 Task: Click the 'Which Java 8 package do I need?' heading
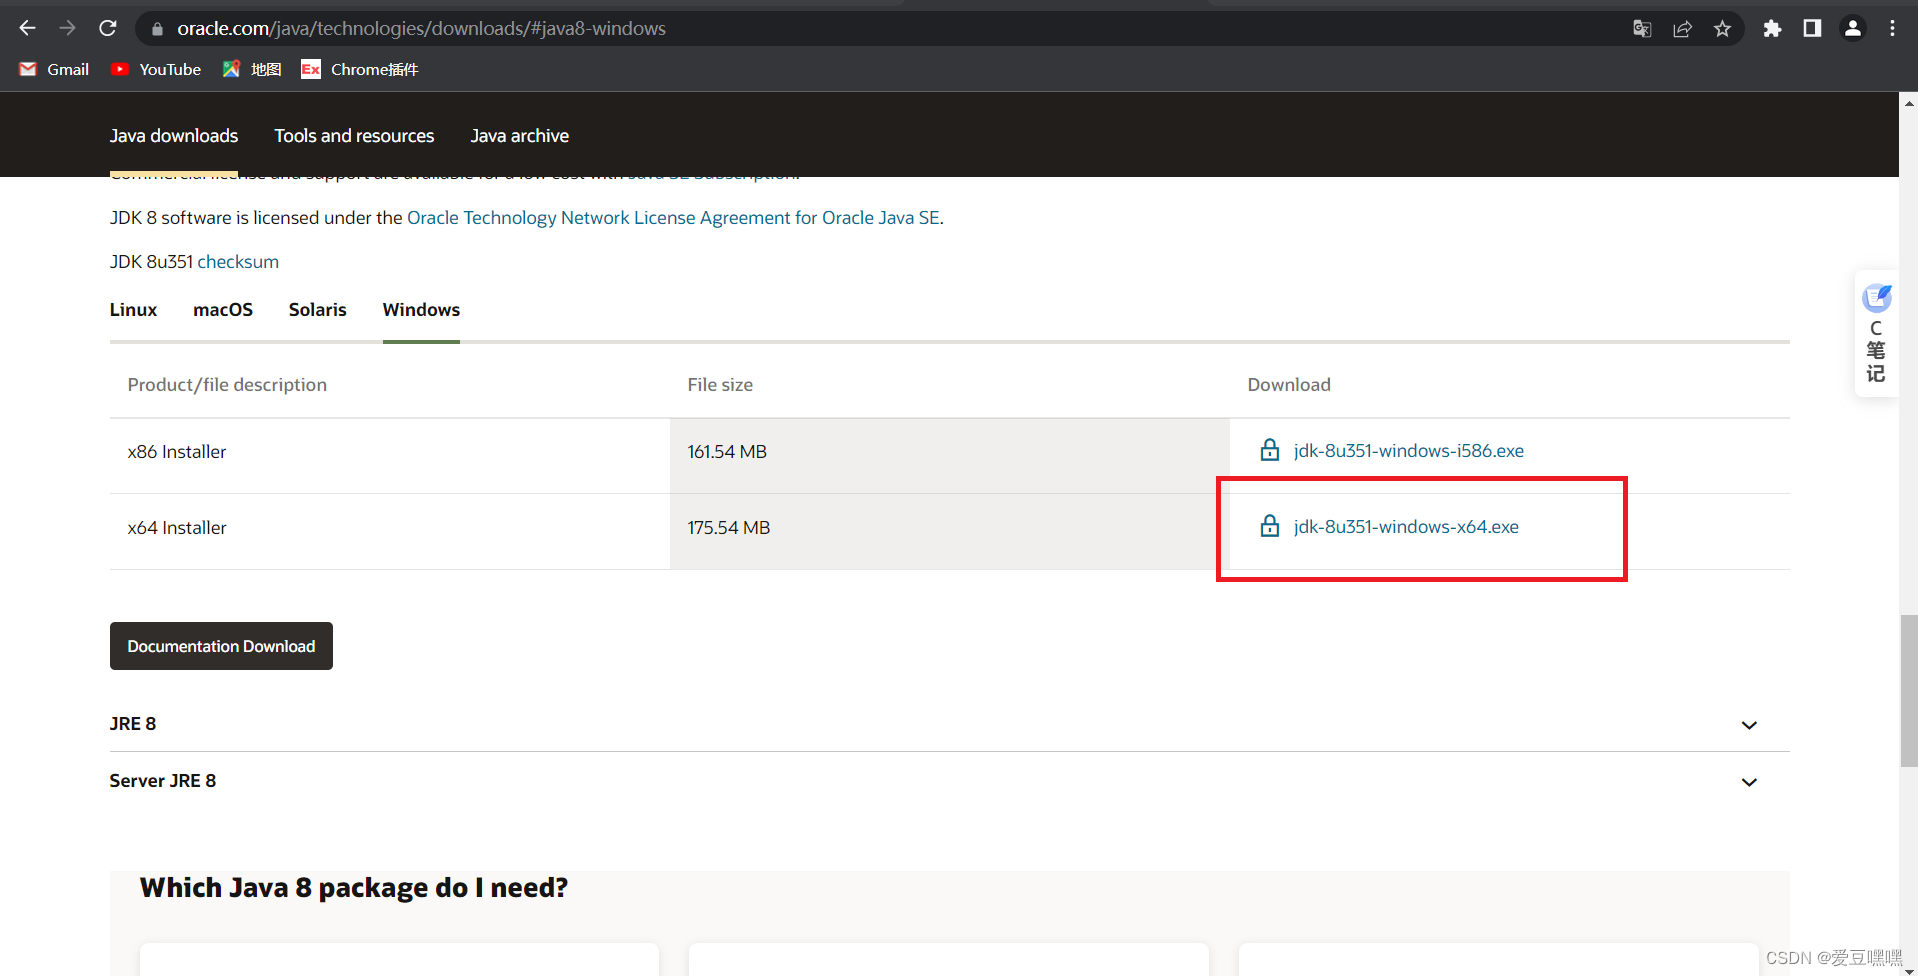coord(354,888)
